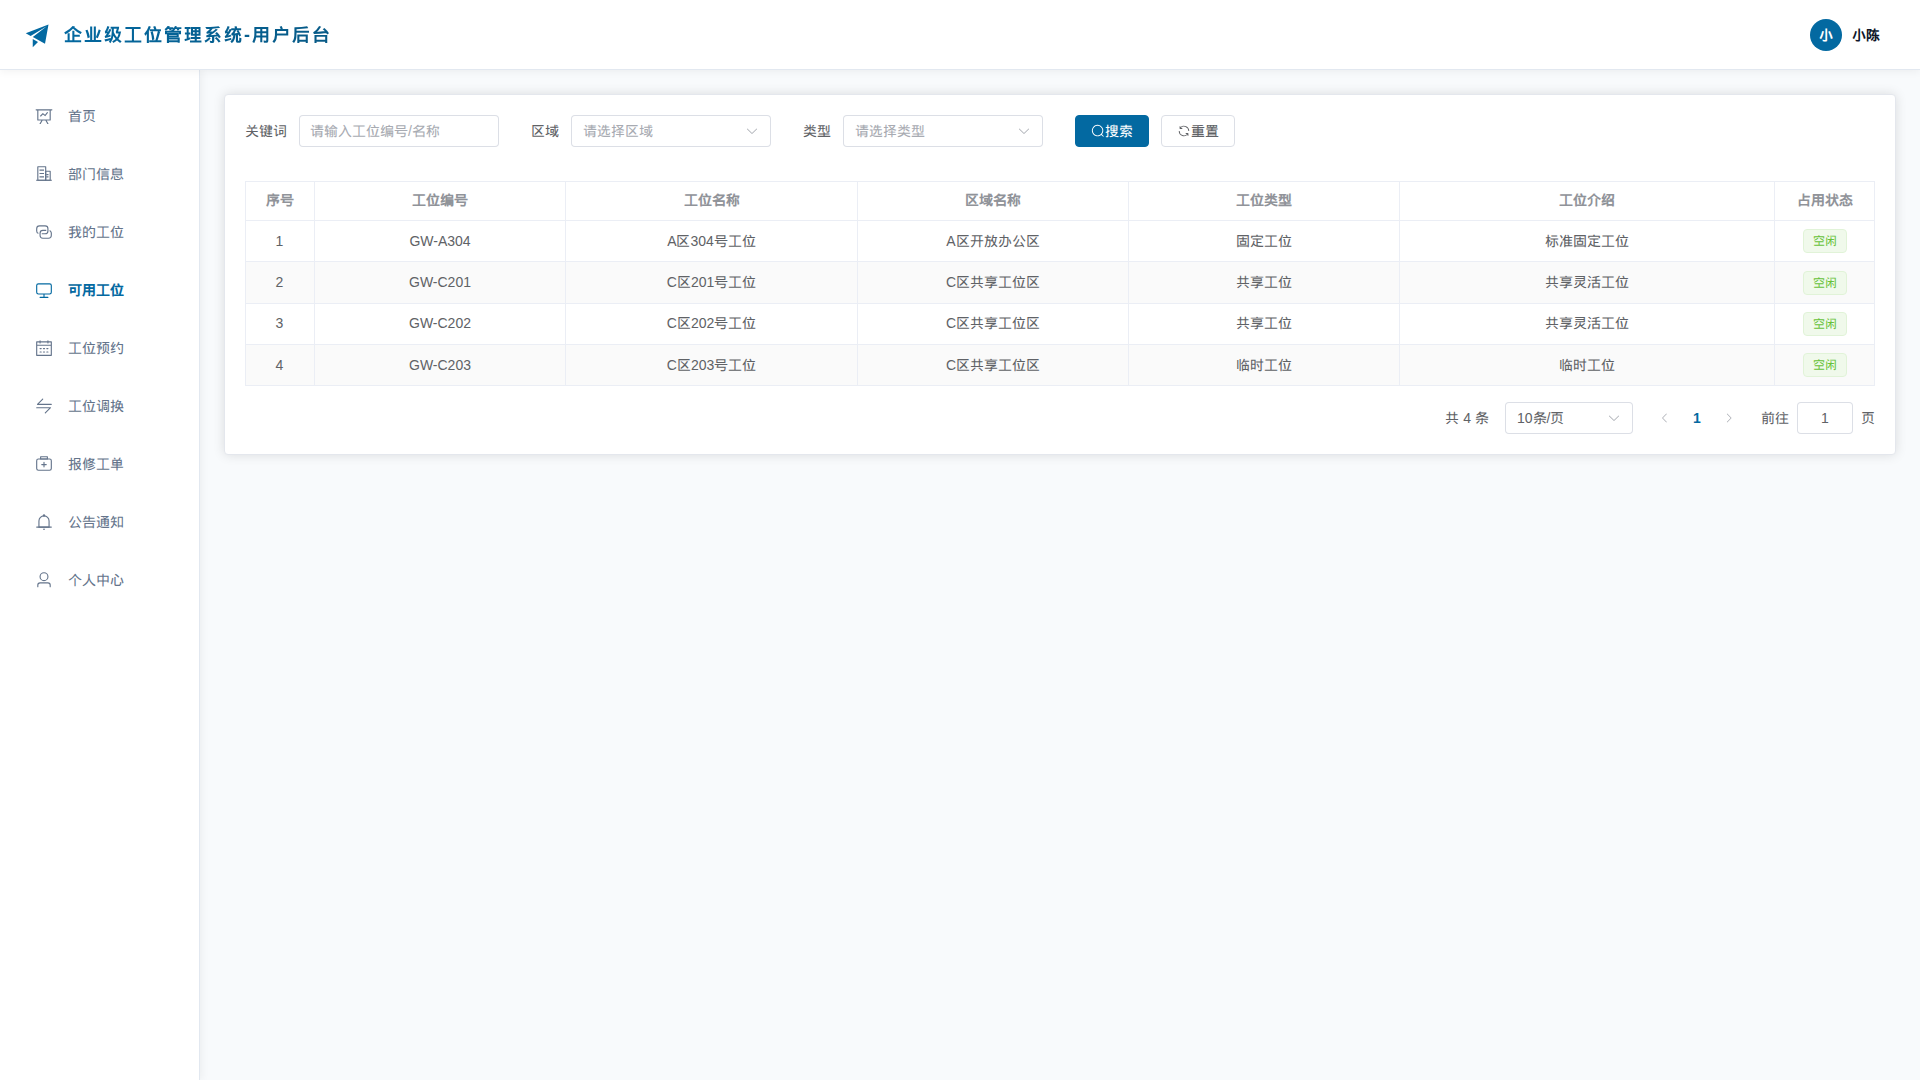The height and width of the screenshot is (1080, 1920).
Task: Click cell C区202号工位
Action: pyautogui.click(x=712, y=323)
